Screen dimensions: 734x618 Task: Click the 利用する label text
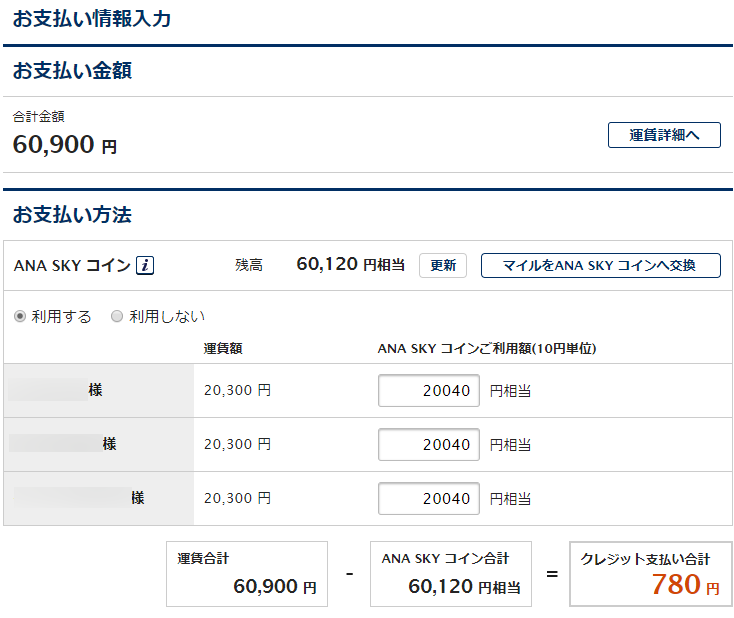click(x=61, y=316)
